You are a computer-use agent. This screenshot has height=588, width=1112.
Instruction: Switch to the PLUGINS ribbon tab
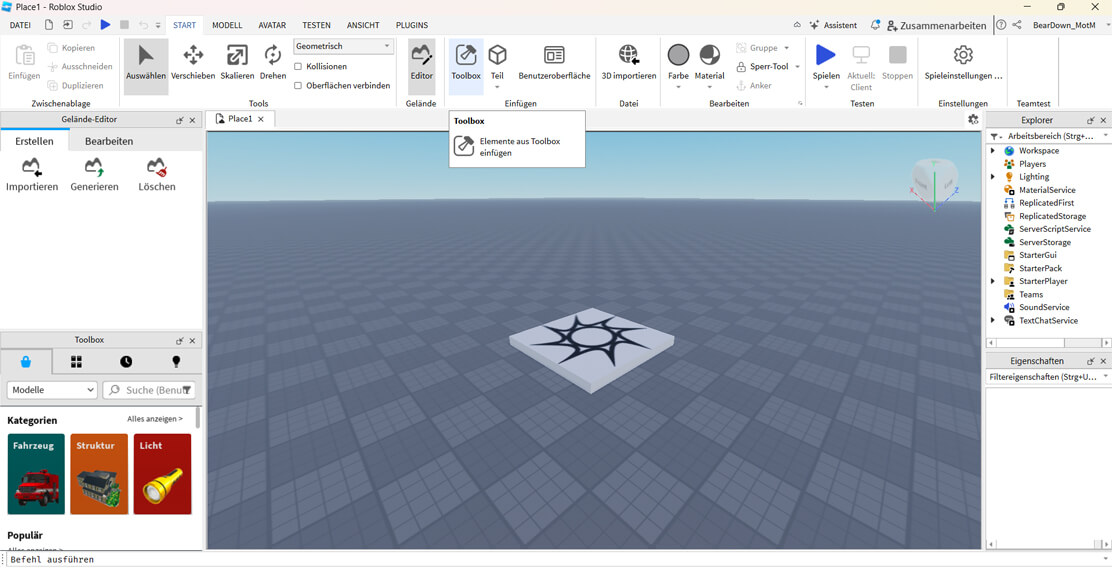412,25
